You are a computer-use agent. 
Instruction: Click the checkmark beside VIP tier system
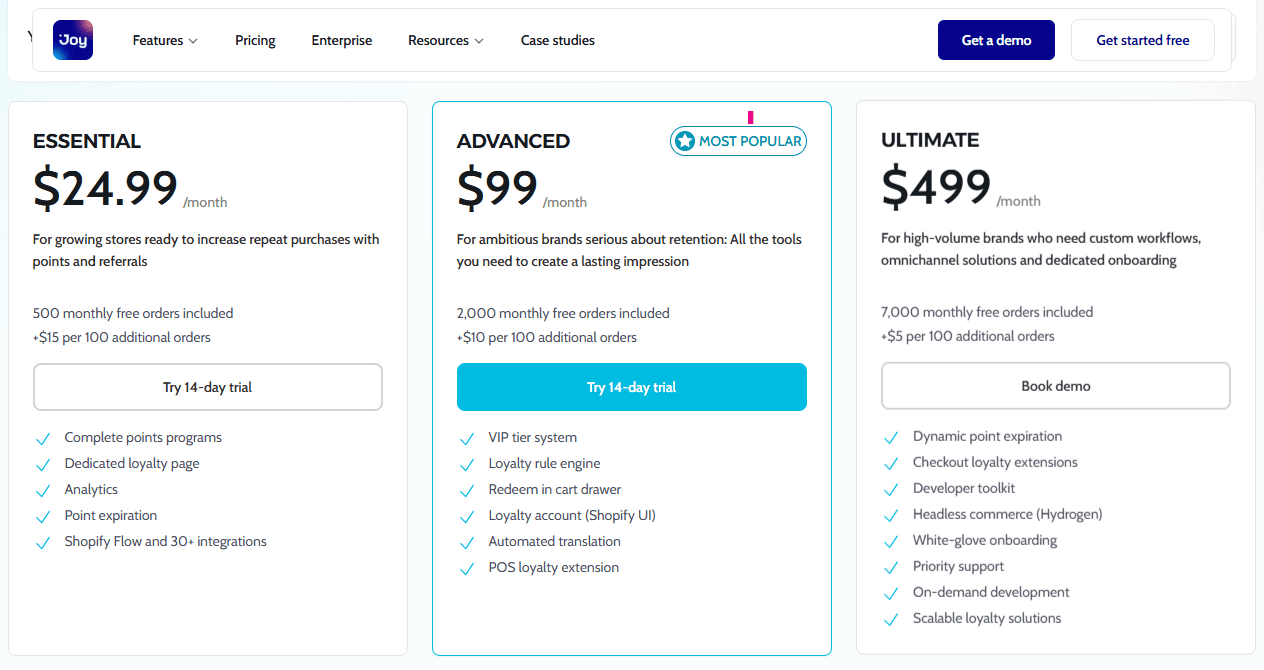click(x=467, y=437)
